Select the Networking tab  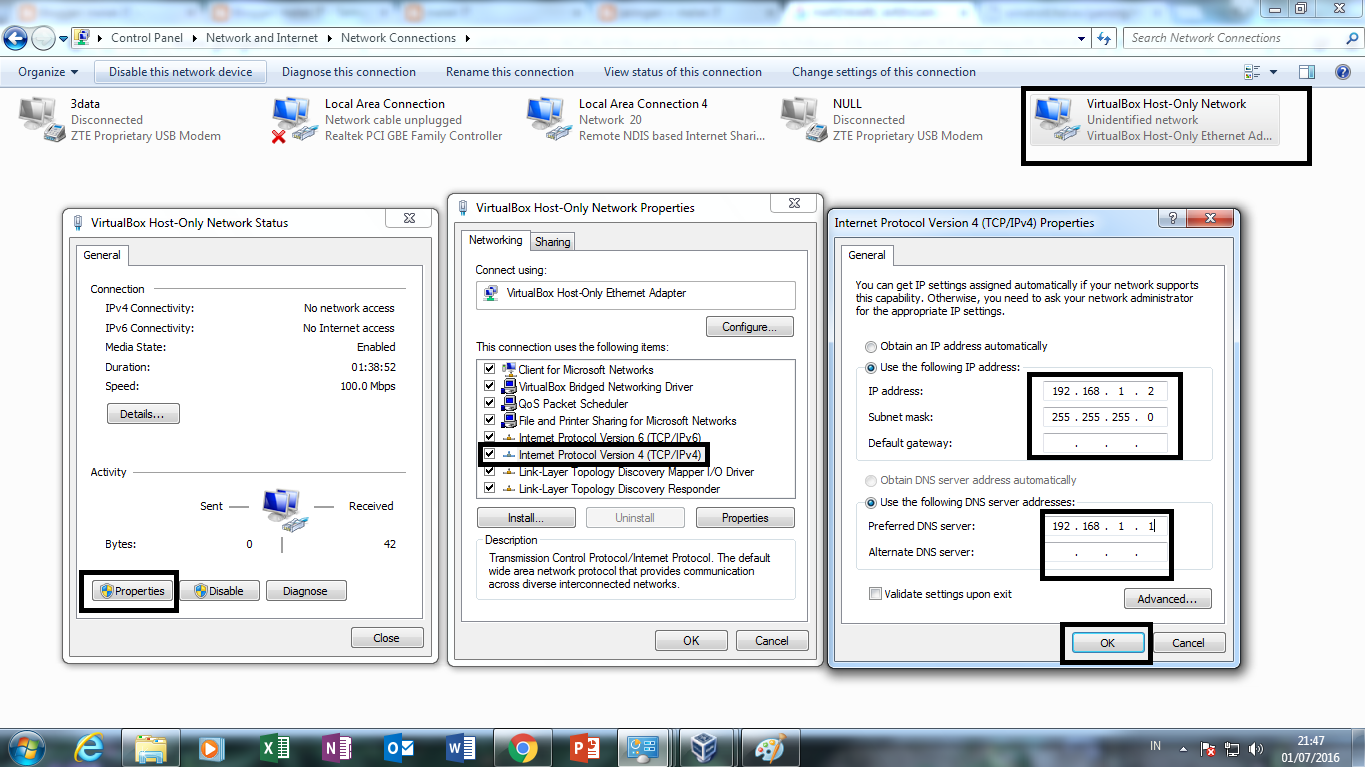pos(496,240)
